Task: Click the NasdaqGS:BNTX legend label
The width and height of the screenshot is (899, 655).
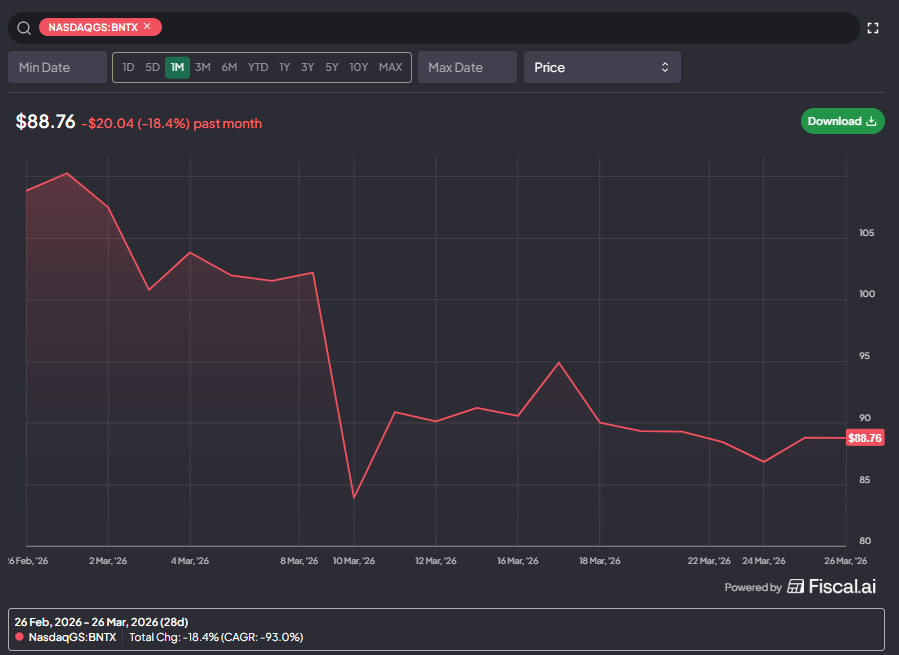Action: pos(72,637)
